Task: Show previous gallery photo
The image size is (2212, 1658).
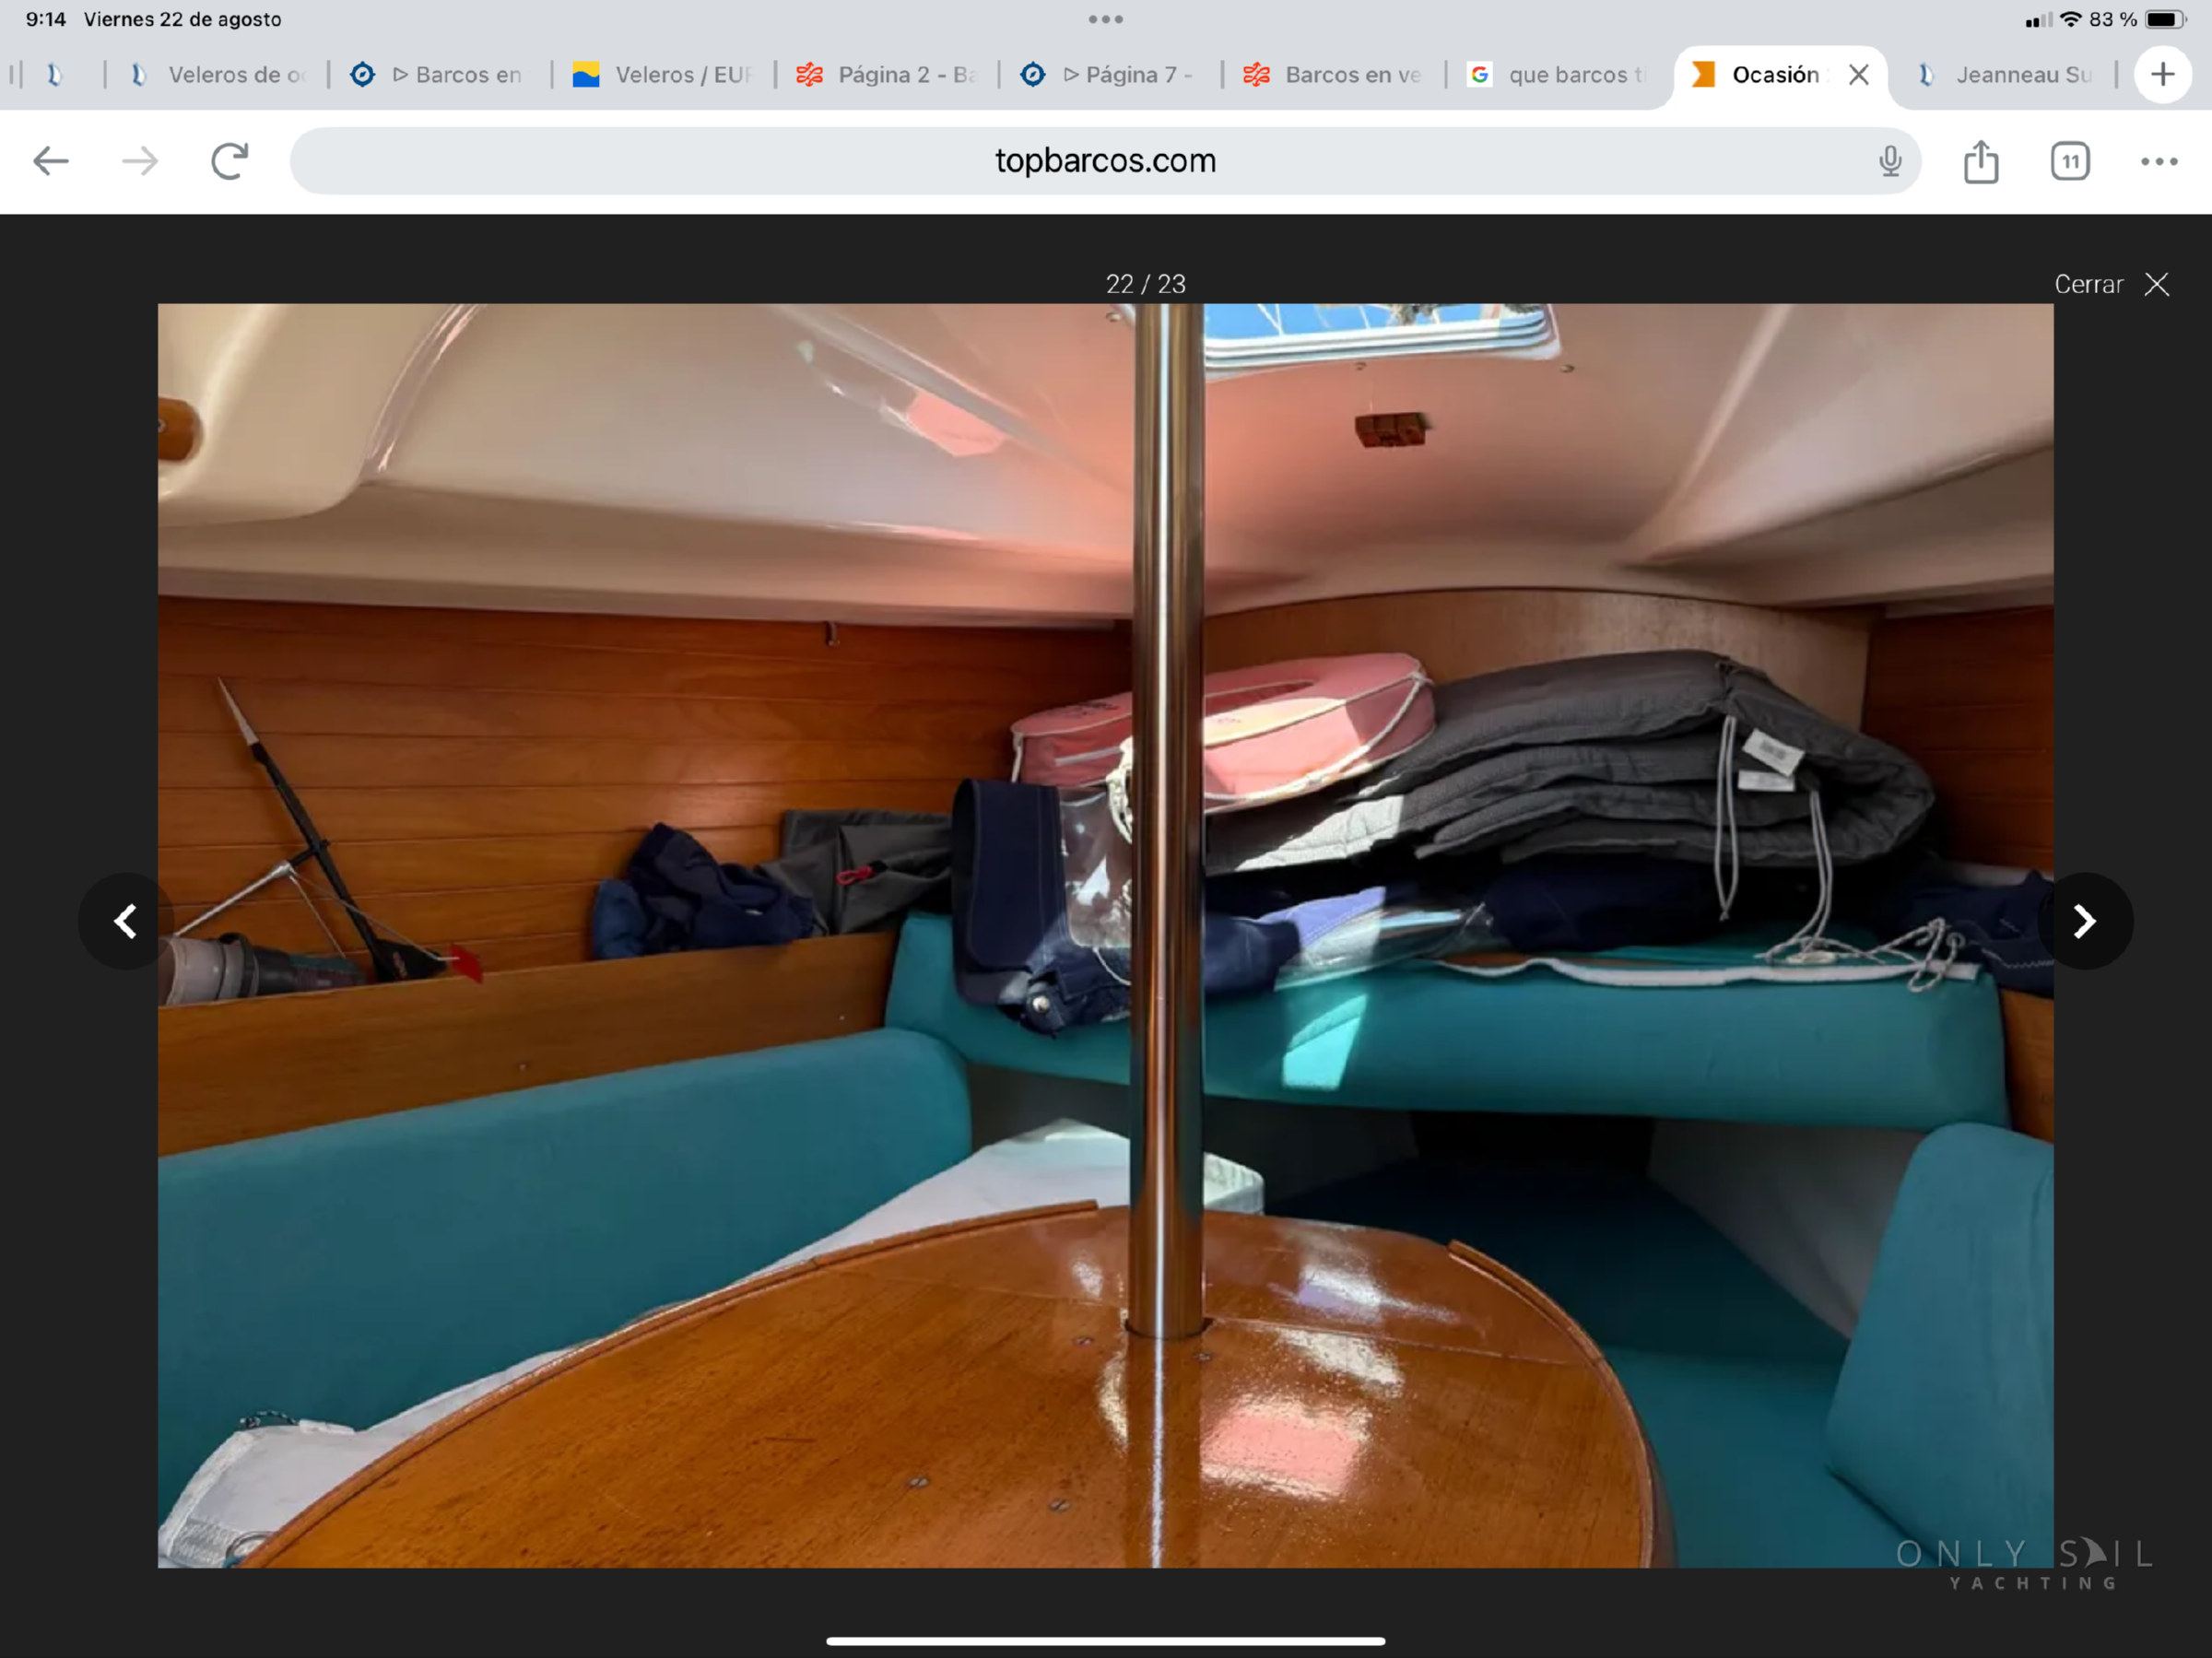Action: (126, 921)
